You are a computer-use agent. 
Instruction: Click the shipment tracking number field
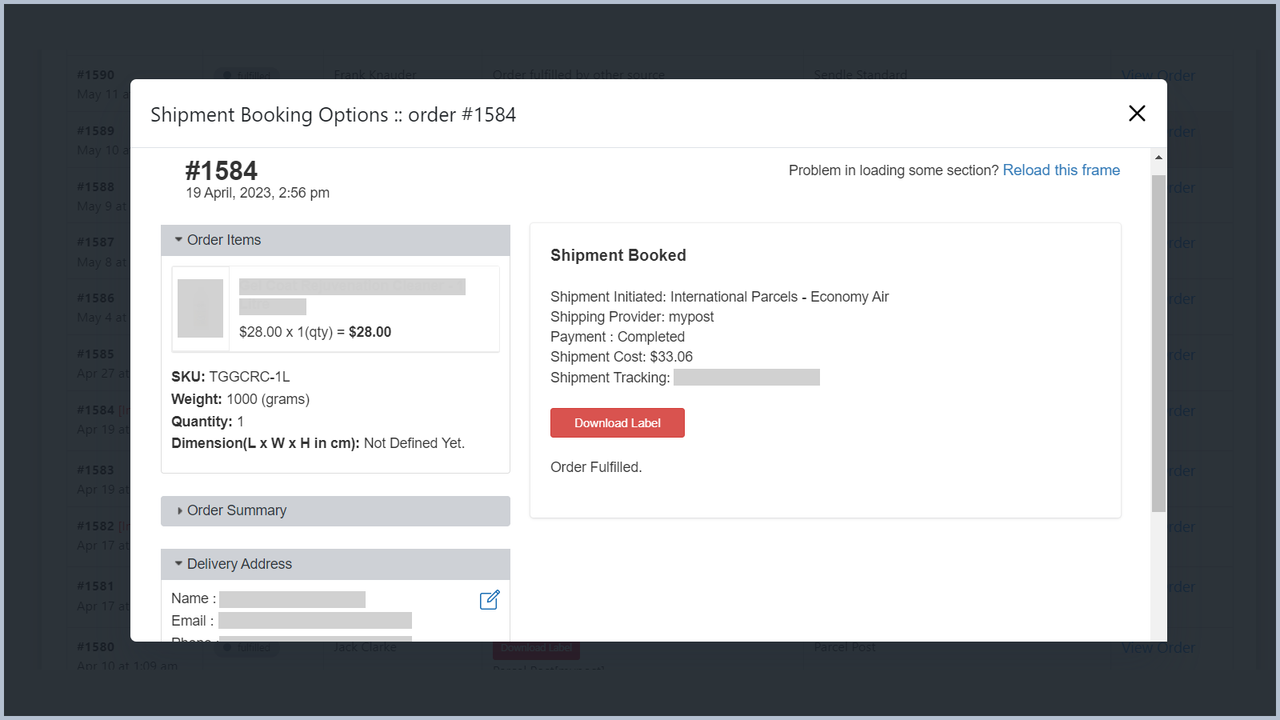(x=746, y=377)
